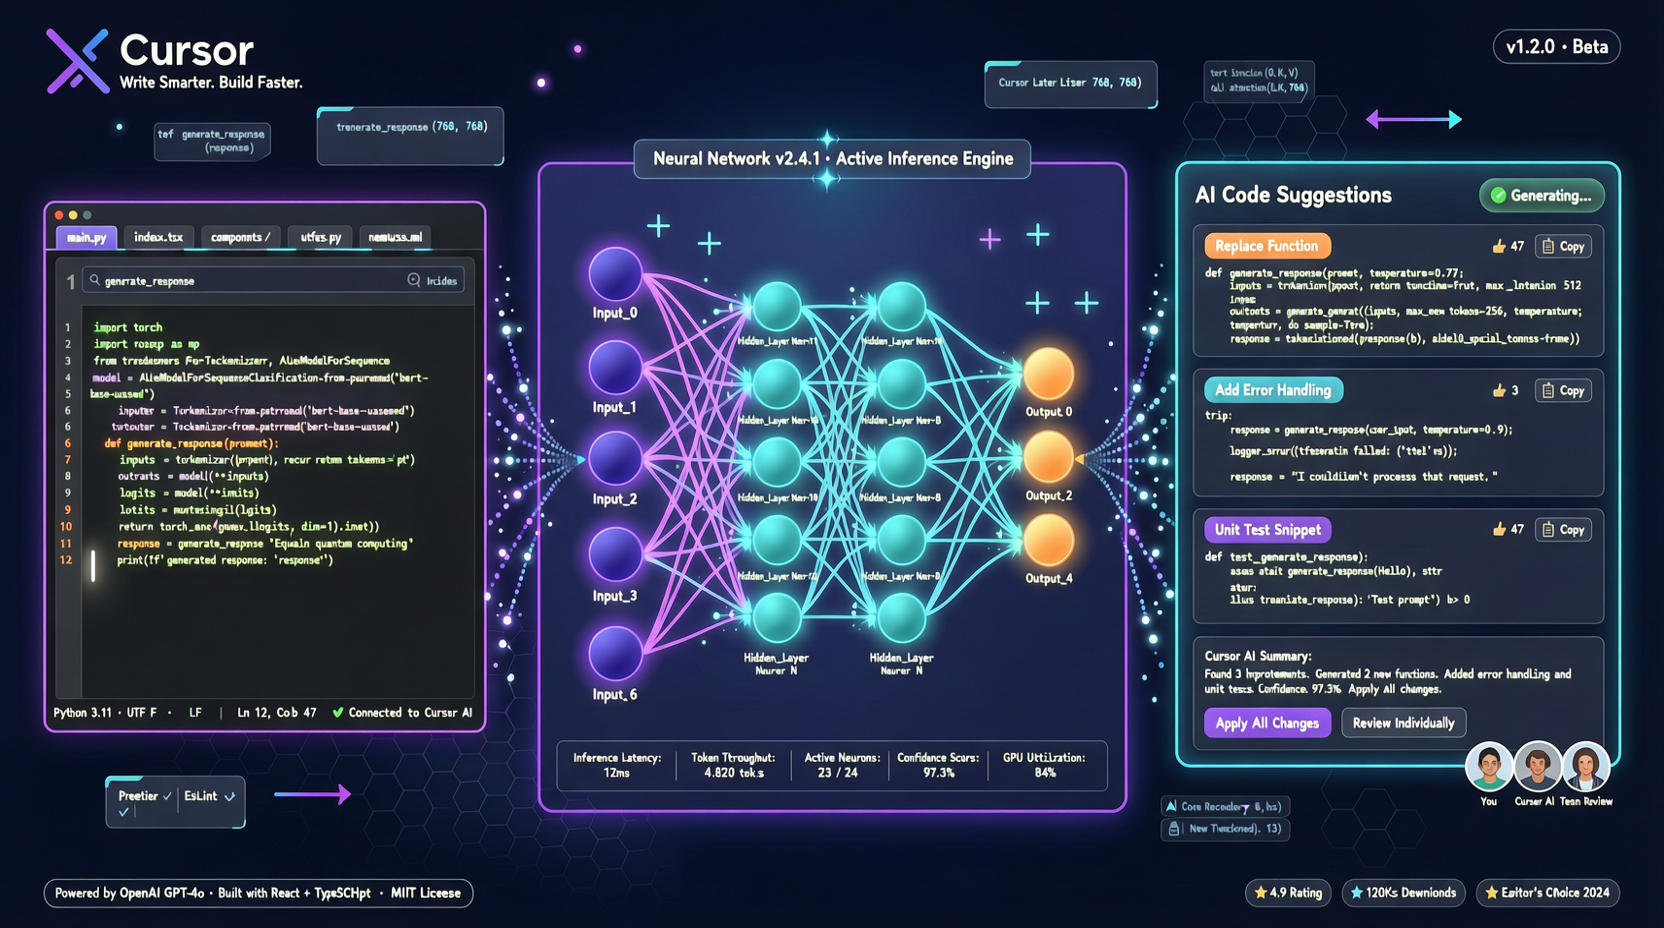This screenshot has height=928, width=1664.
Task: Click the 'def generate_response(promert):' code line
Action: tap(192, 443)
